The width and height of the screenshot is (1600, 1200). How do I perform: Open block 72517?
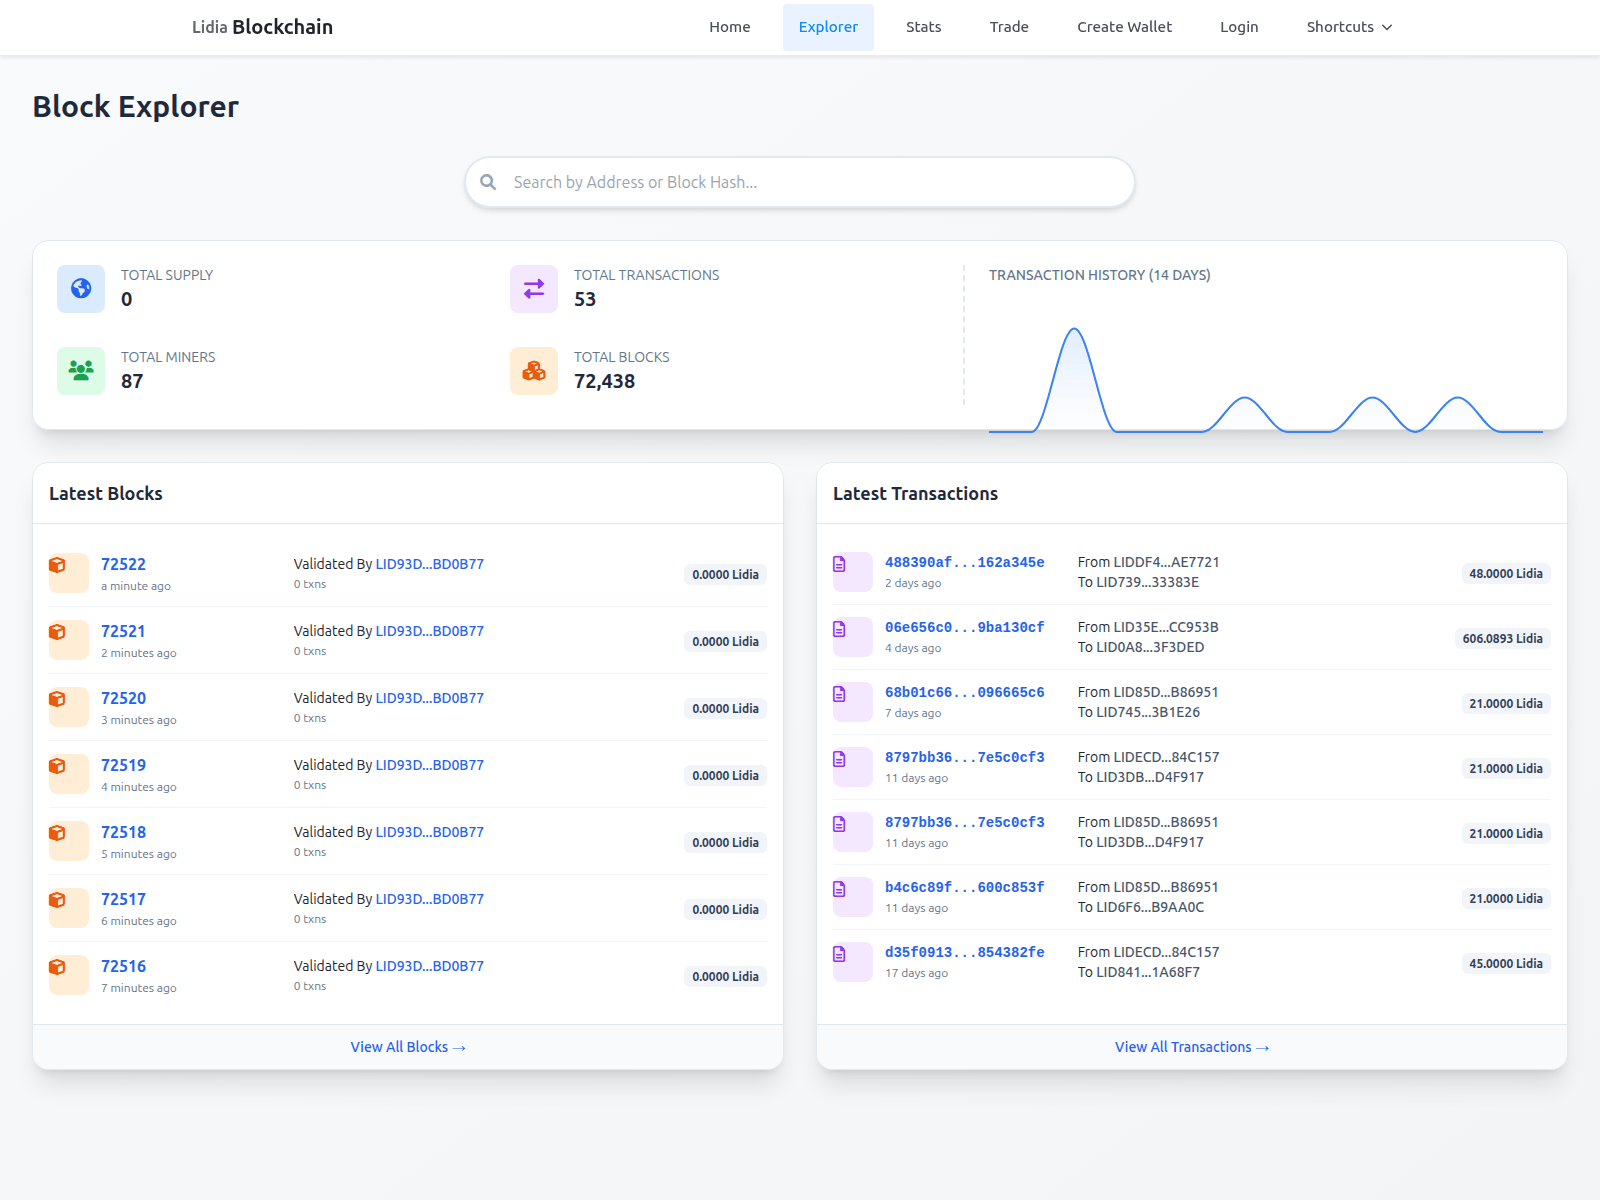[x=123, y=899]
